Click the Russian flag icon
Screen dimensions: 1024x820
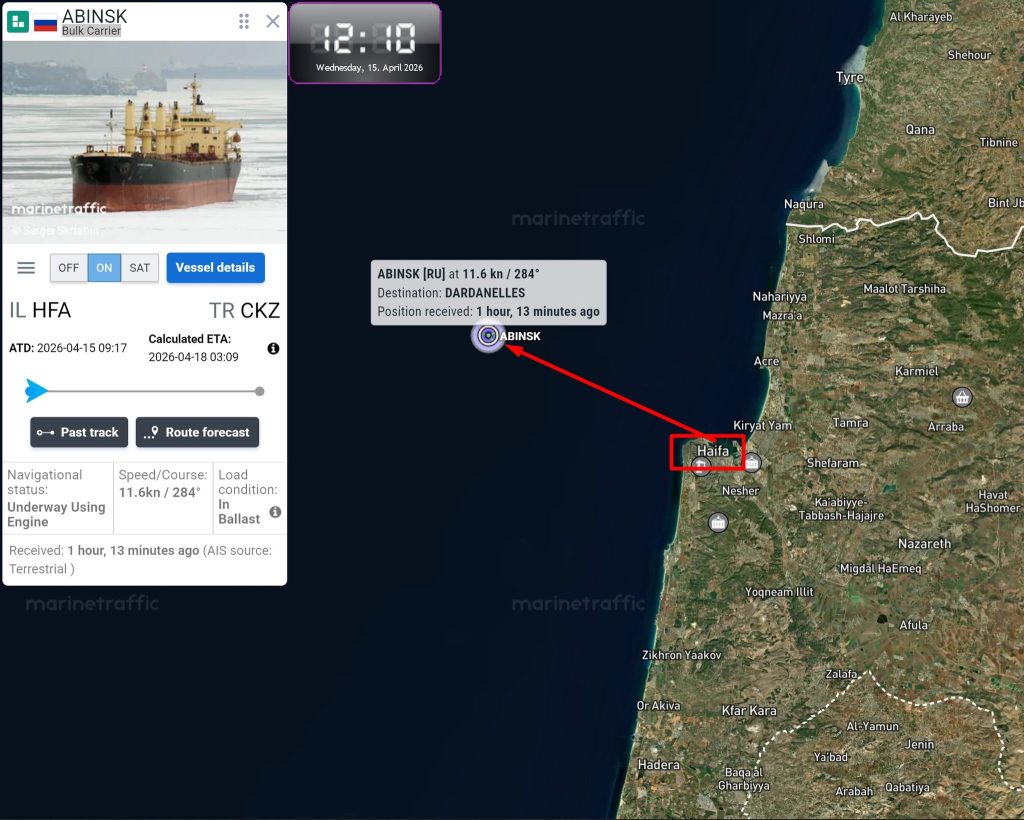45,23
